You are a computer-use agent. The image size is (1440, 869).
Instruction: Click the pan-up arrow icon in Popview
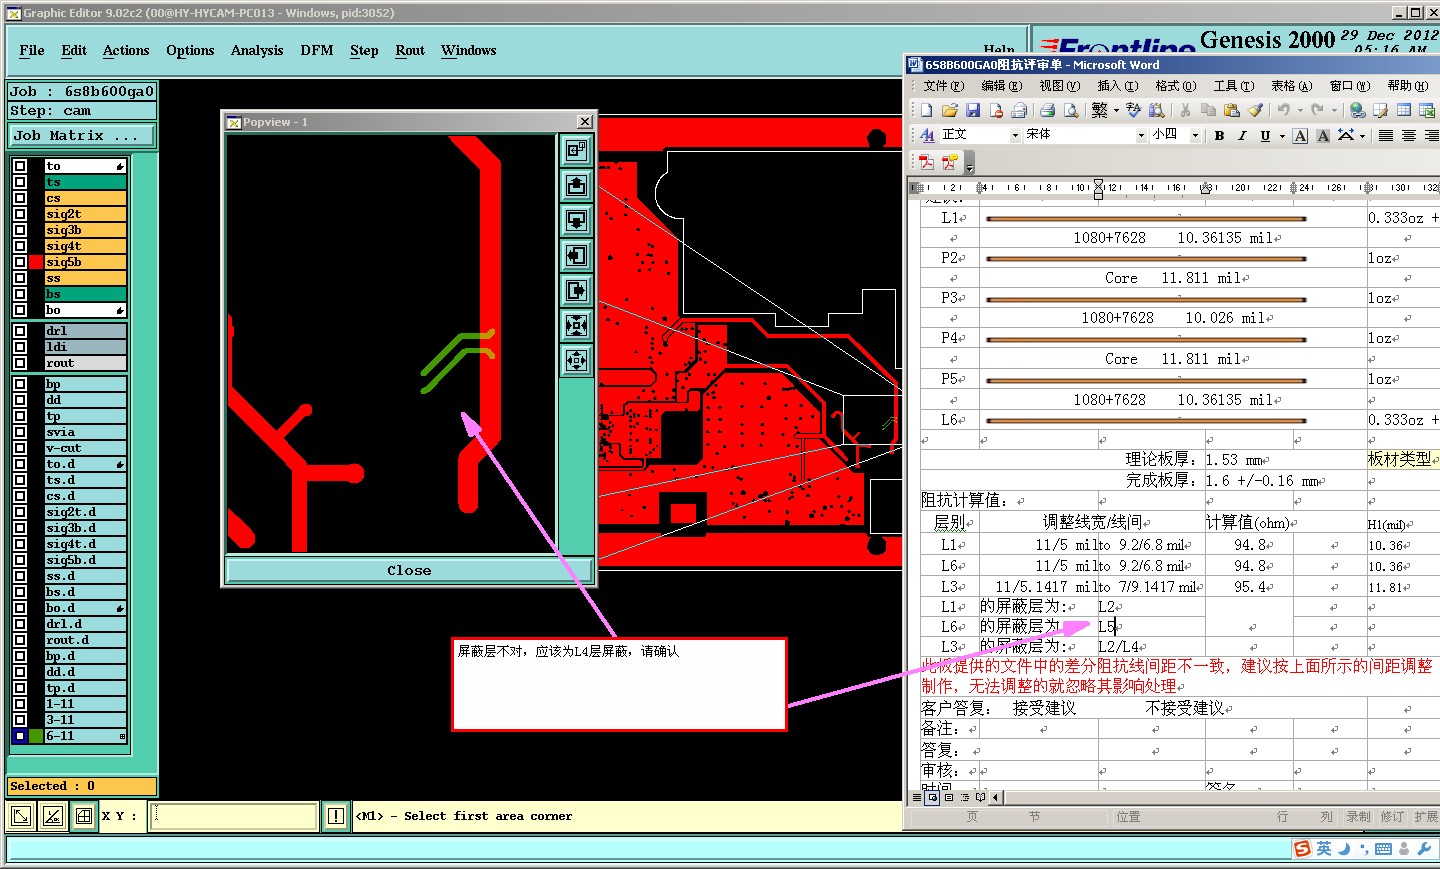point(577,185)
